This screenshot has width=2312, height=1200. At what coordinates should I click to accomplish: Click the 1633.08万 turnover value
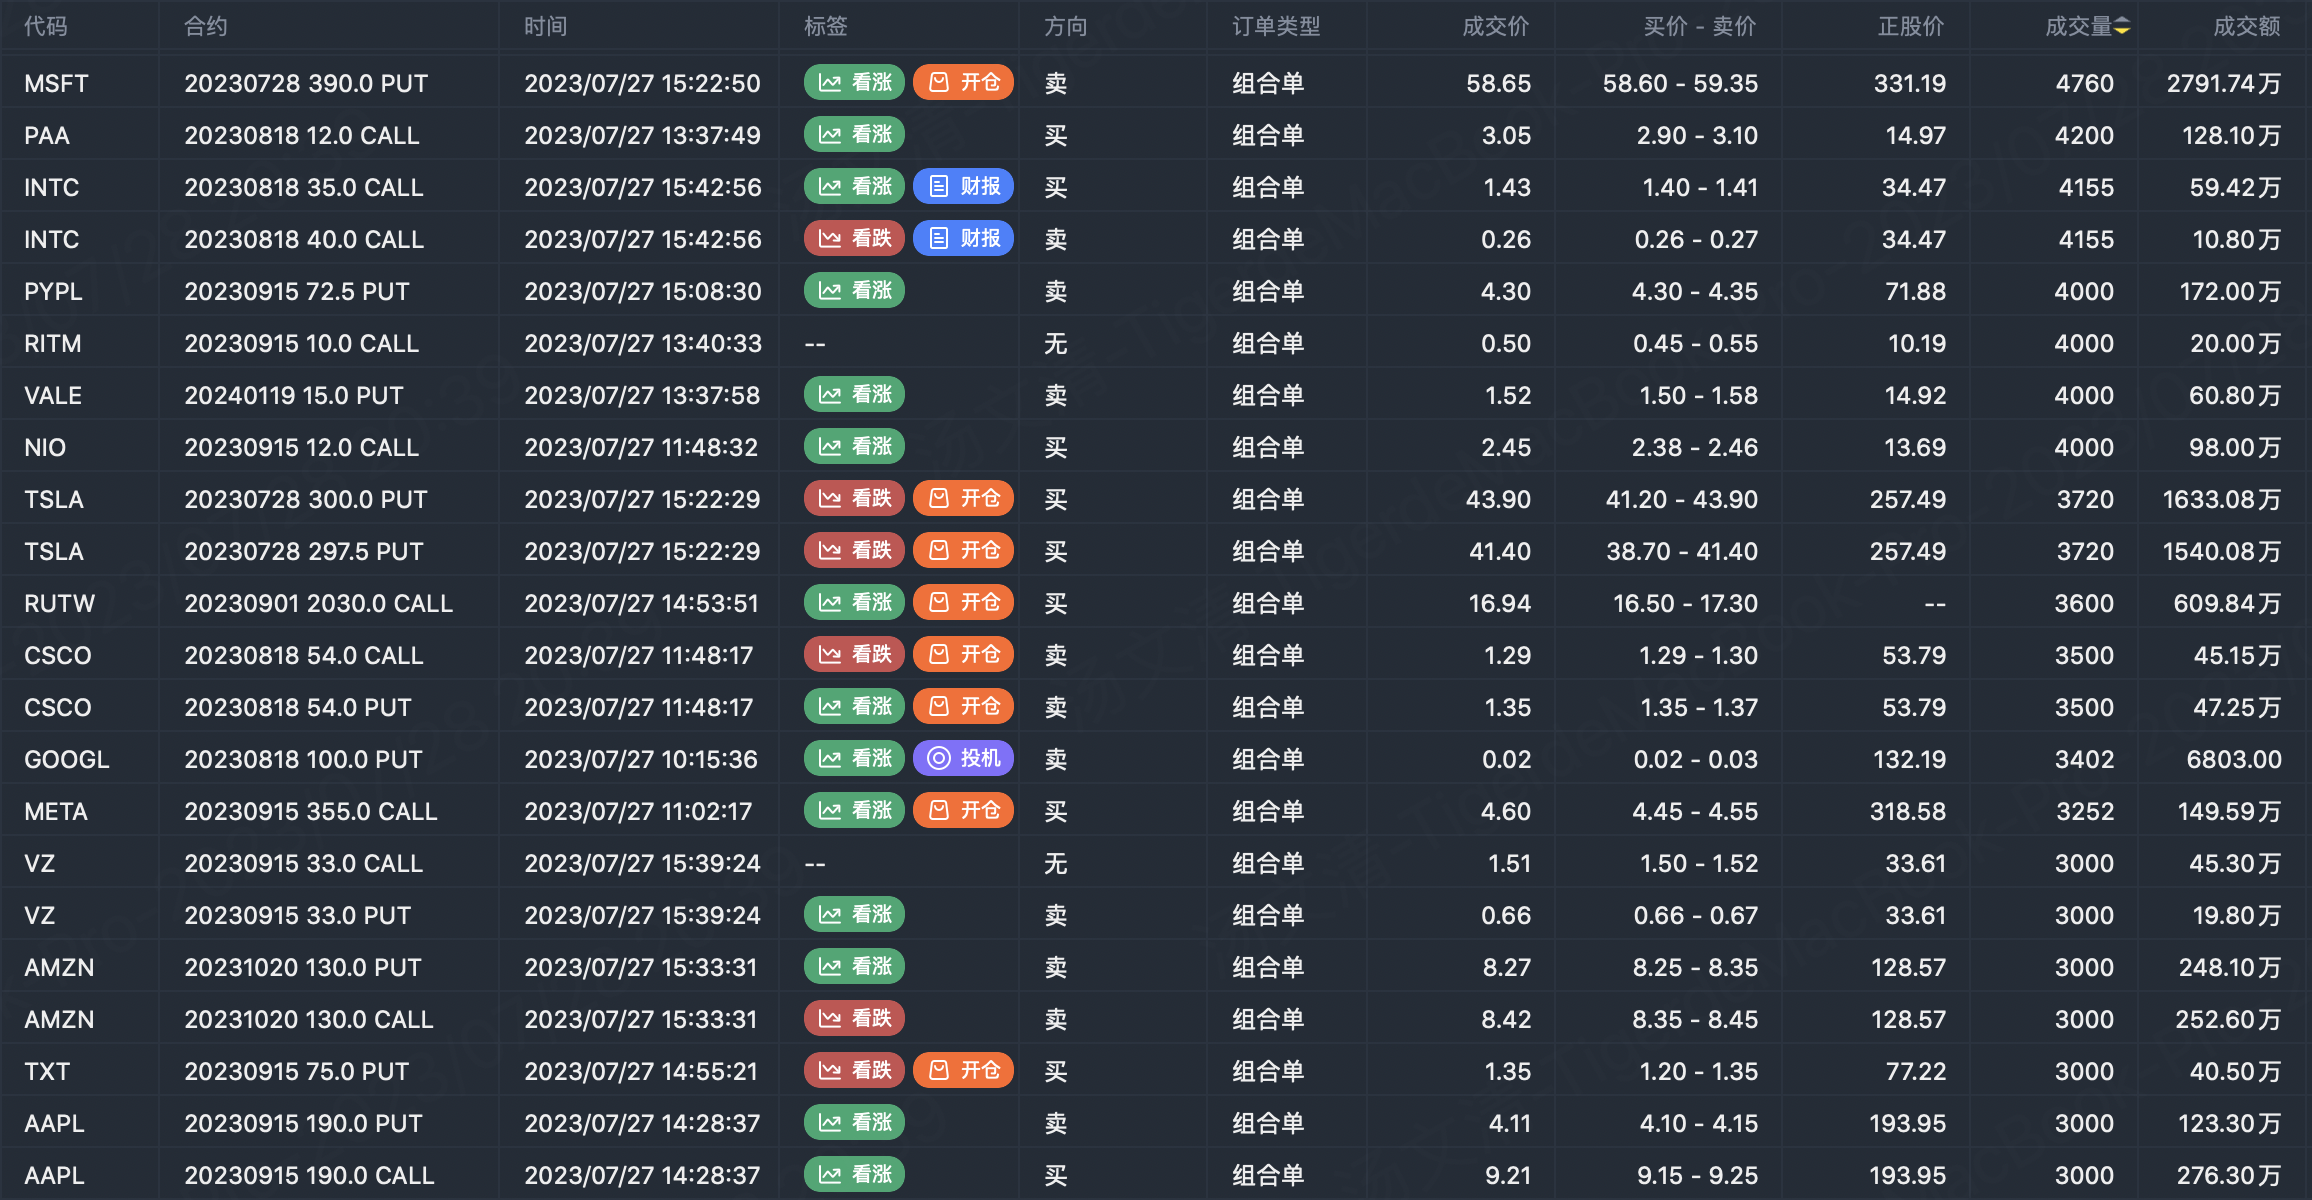pos(2222,499)
